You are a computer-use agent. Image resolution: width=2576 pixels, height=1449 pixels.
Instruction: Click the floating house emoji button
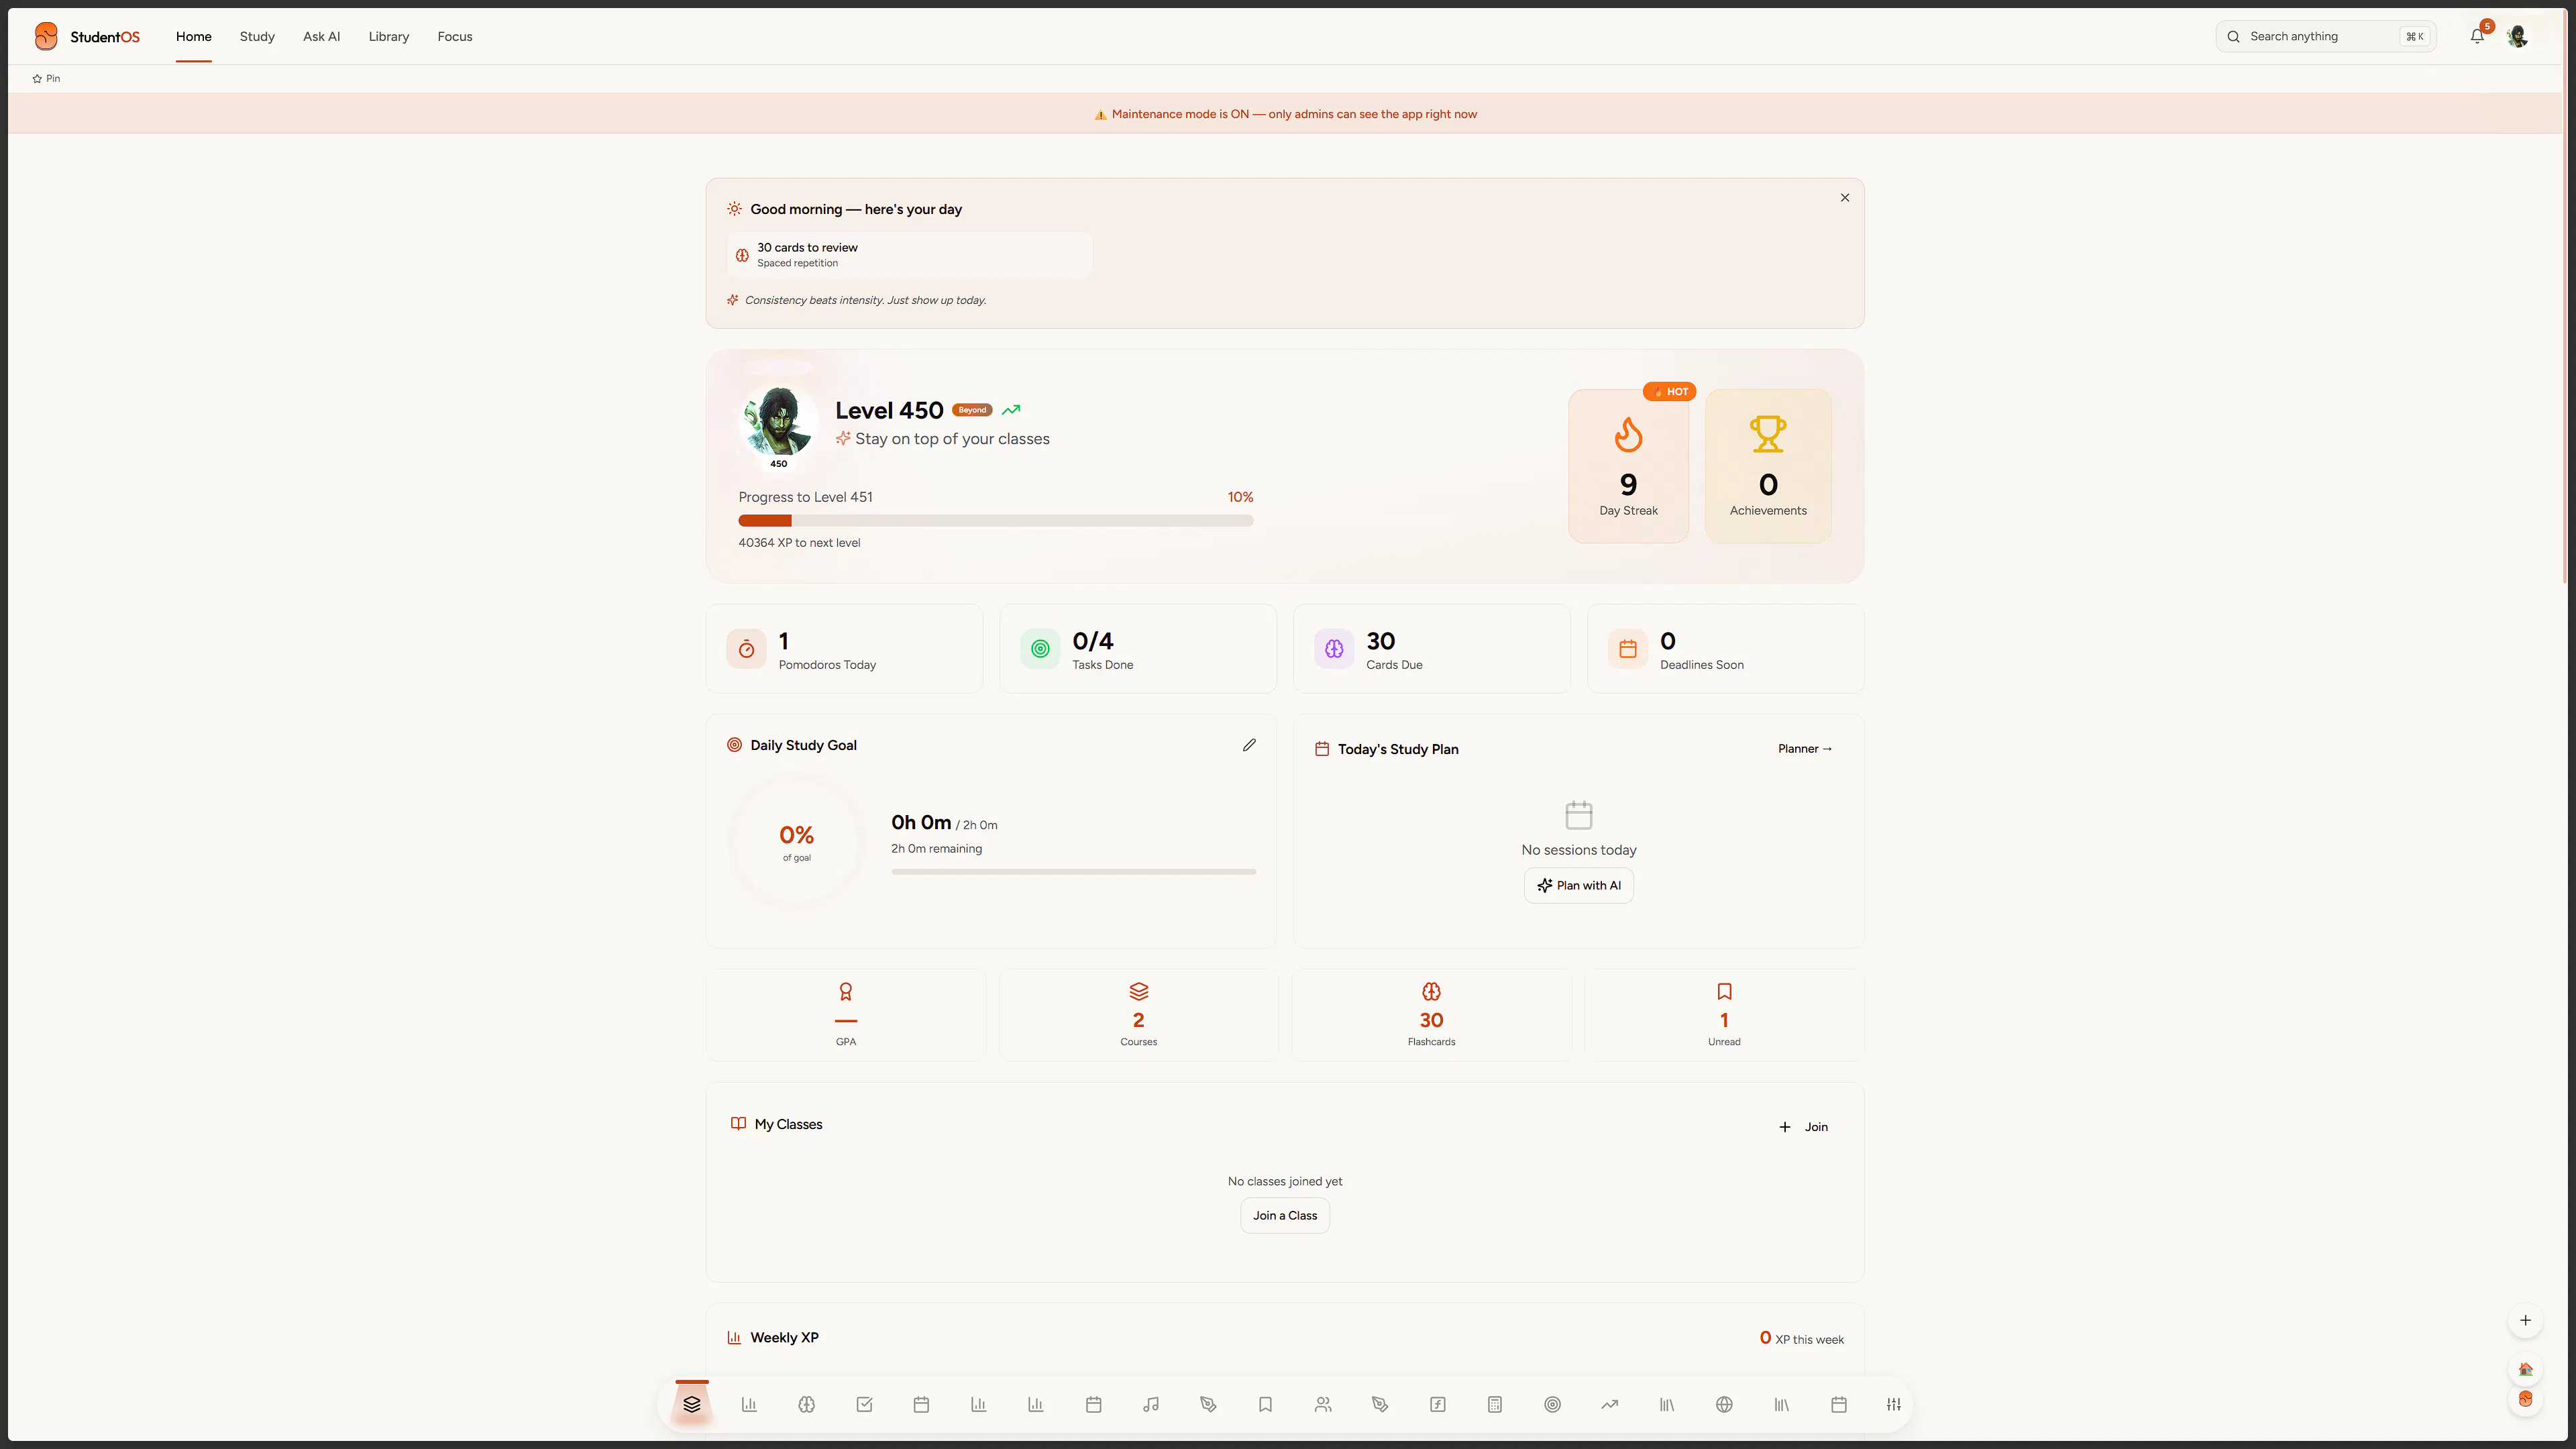[x=2525, y=1369]
